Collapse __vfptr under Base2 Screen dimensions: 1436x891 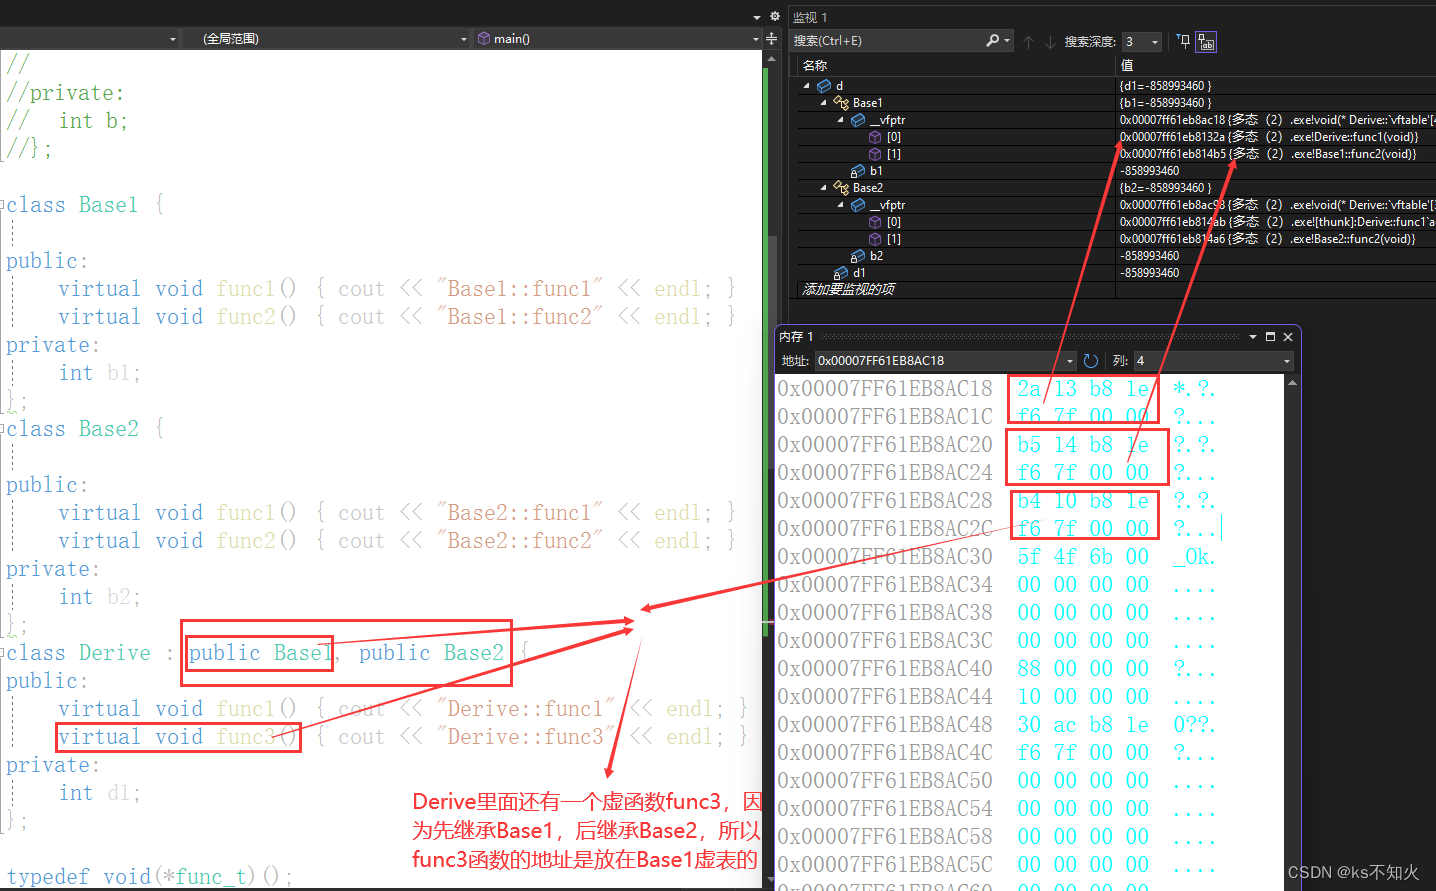(841, 205)
